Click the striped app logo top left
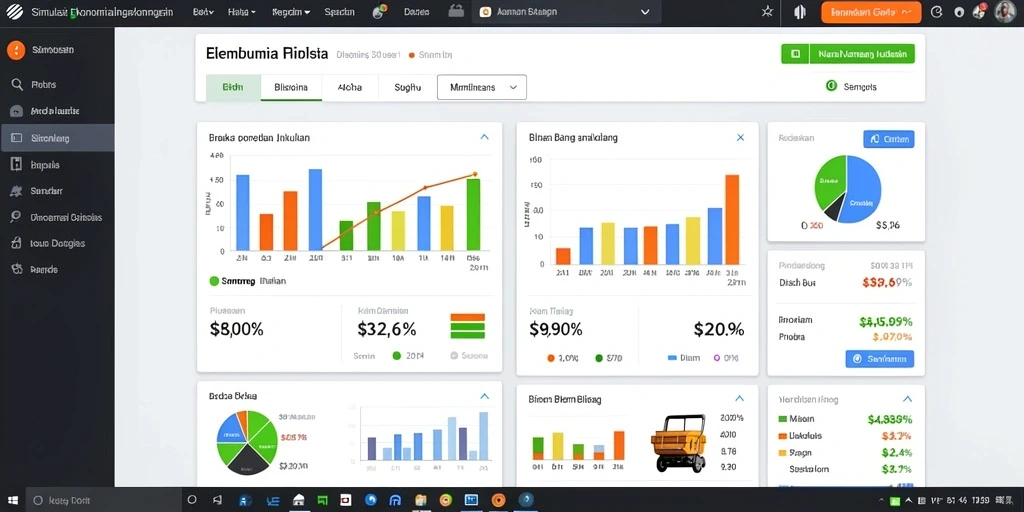1024x512 pixels. (14, 12)
